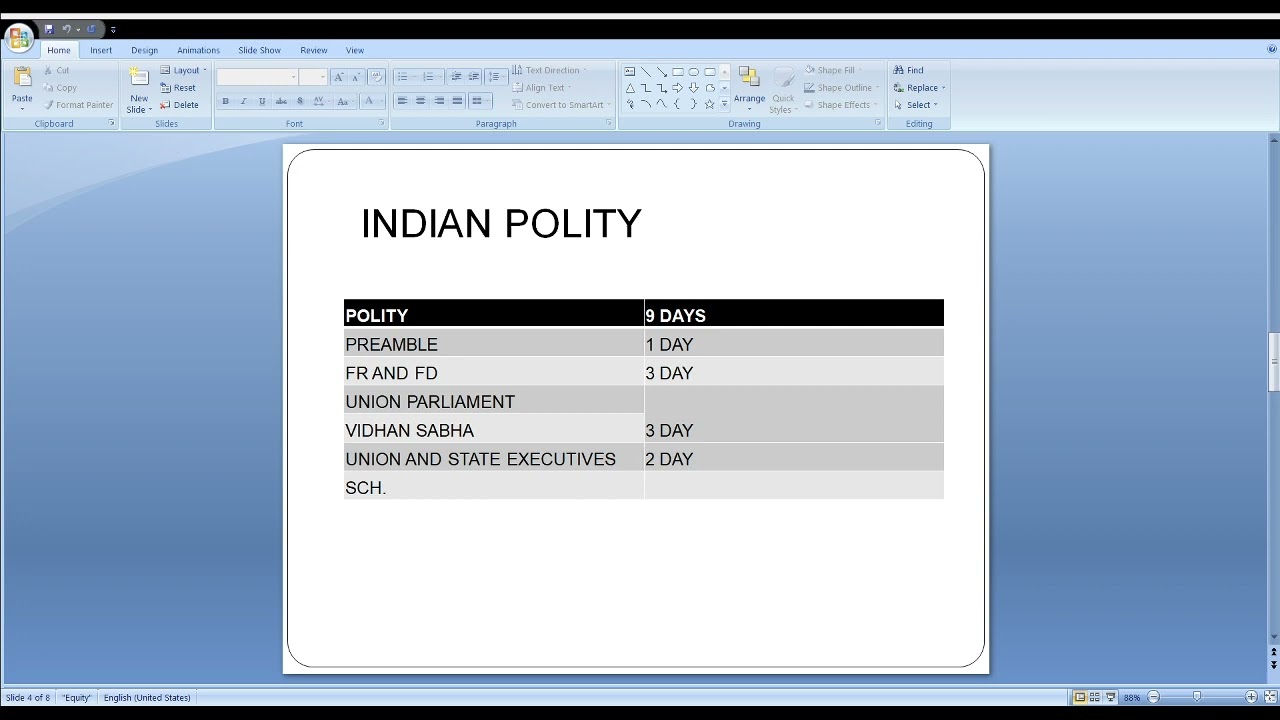Open the Design tab
1280x720 pixels.
[x=144, y=50]
